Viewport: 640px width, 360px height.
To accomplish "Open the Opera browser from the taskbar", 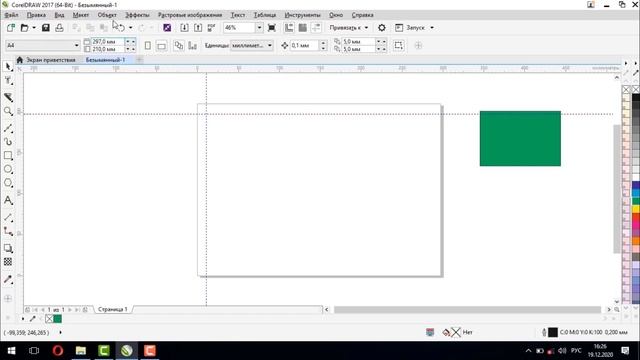I will 58,351.
